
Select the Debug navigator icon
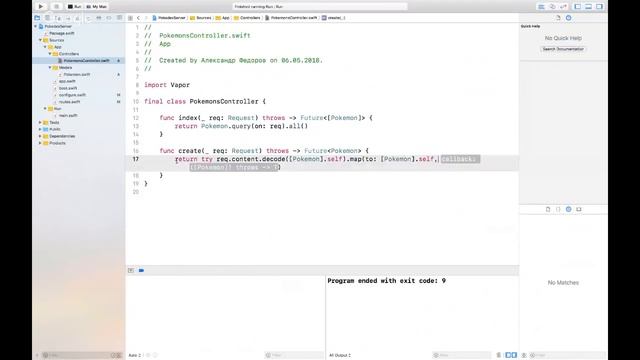pyautogui.click(x=98, y=18)
